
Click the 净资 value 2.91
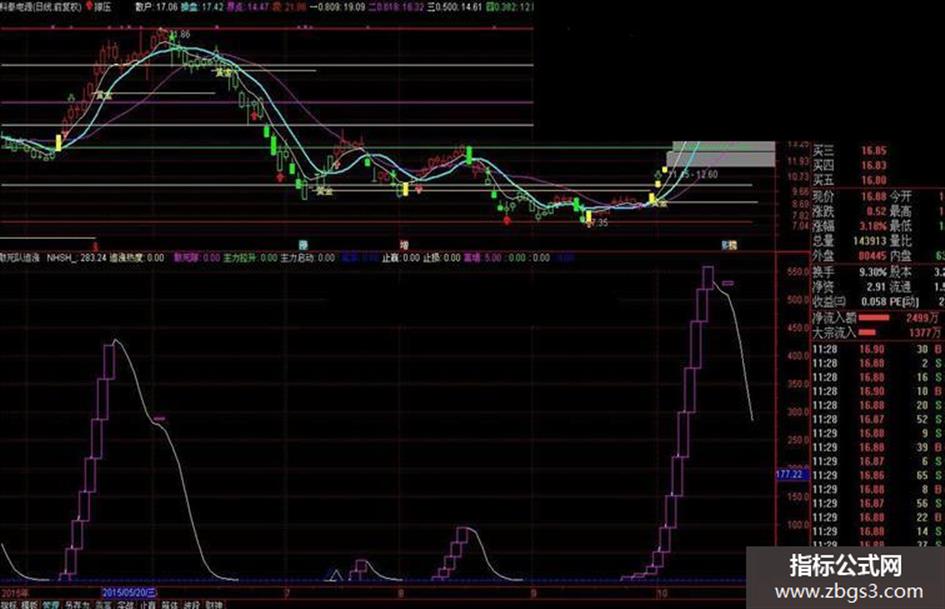(876, 287)
